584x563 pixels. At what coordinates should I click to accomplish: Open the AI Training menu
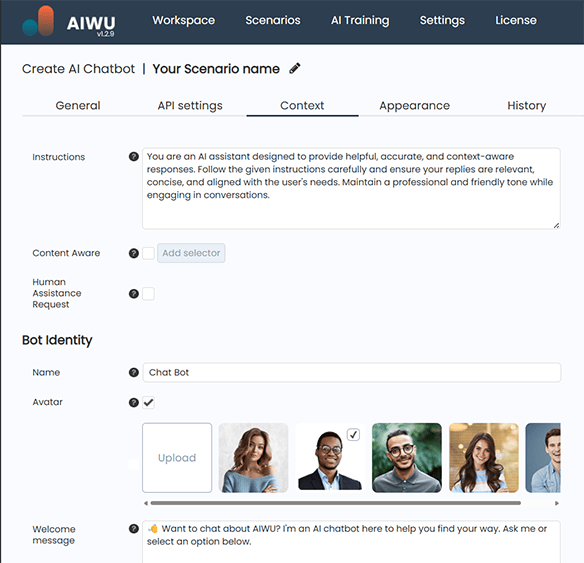(360, 20)
